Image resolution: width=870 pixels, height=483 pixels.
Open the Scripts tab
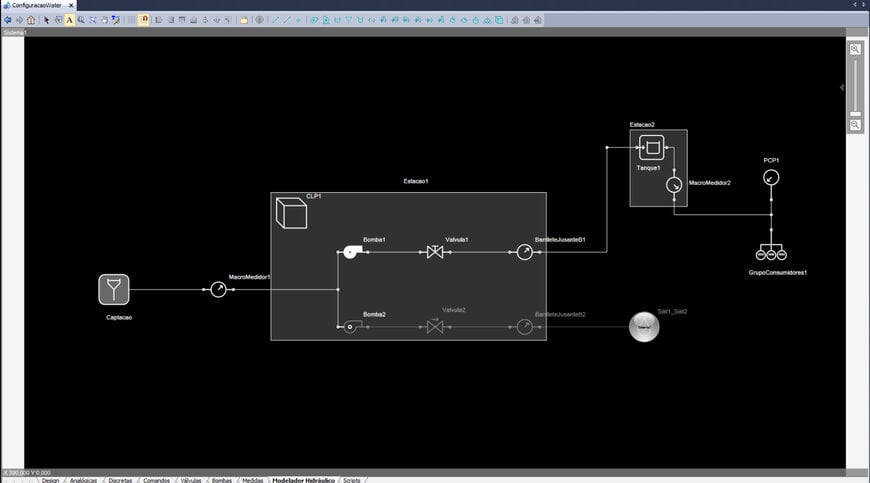tap(351, 480)
